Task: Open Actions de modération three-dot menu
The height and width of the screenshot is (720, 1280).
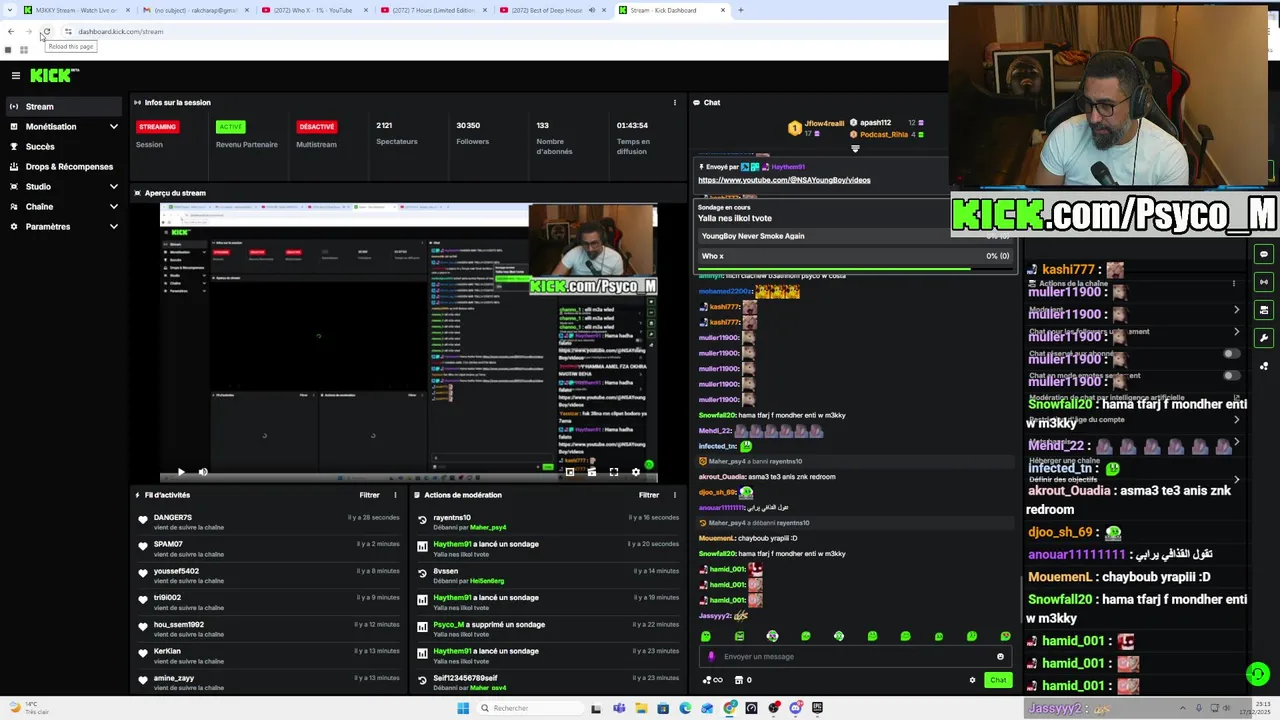Action: 675,495
